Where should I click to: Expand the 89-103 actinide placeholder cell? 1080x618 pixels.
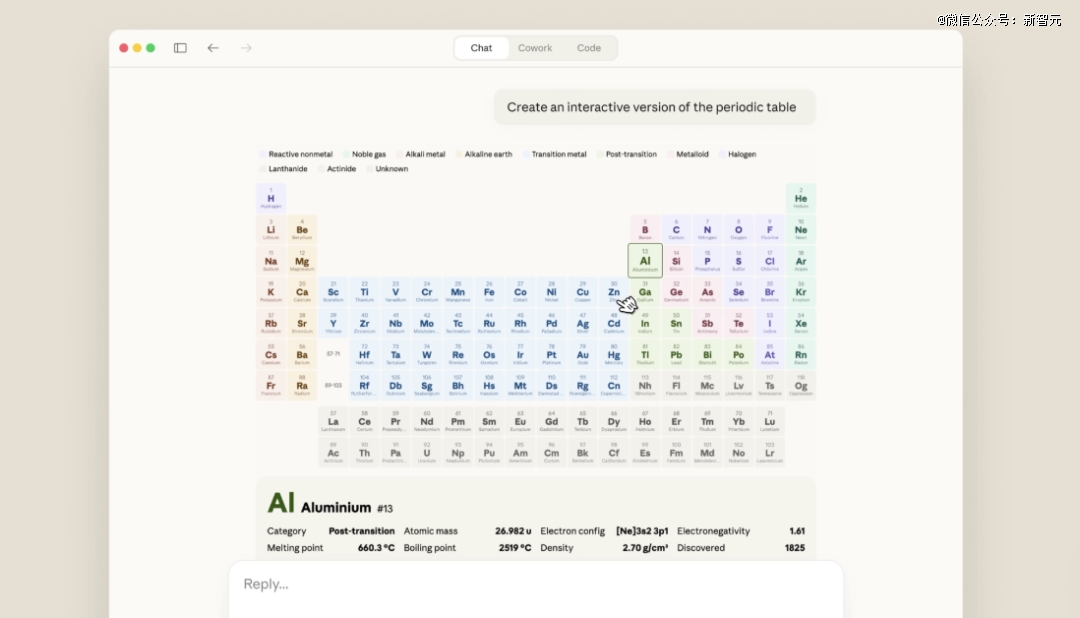tap(333, 386)
